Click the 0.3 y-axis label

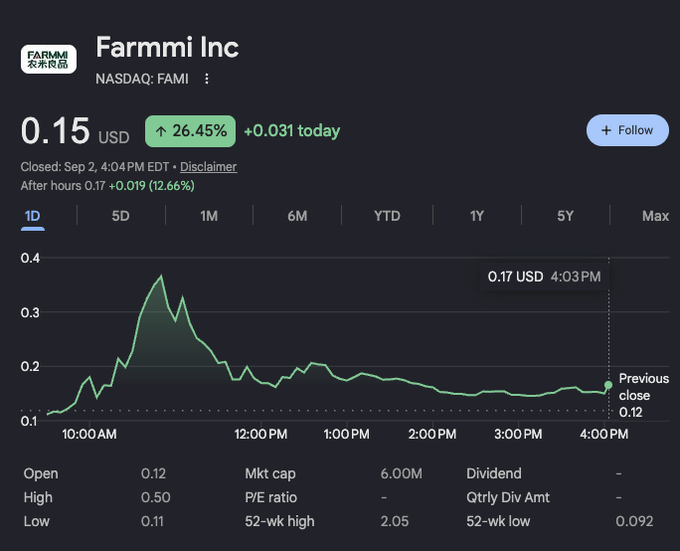click(30, 313)
